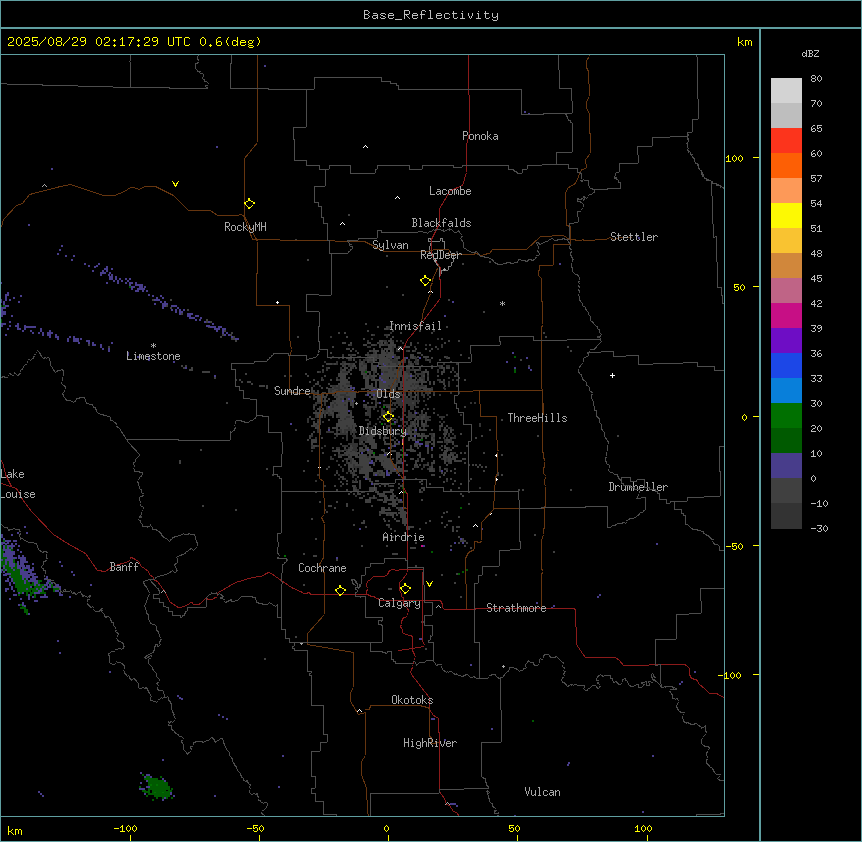
Task: Select the yellow diamond marker below Olds
Action: 388,417
